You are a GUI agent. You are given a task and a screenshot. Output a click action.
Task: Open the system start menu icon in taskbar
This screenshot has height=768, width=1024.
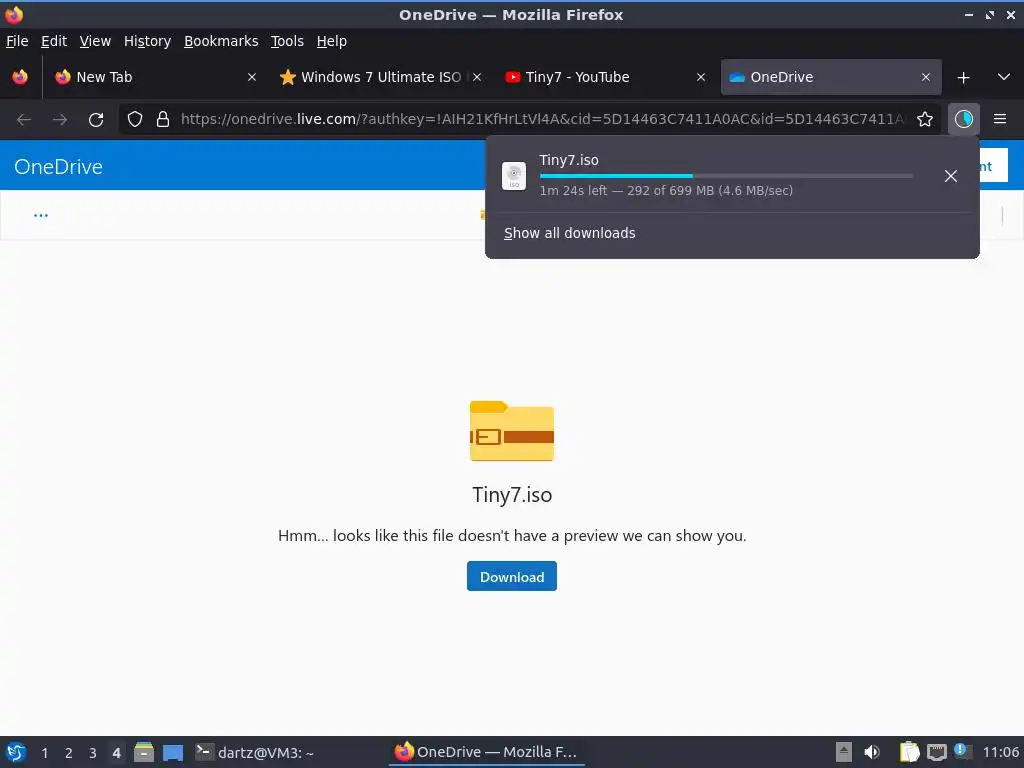coord(16,752)
